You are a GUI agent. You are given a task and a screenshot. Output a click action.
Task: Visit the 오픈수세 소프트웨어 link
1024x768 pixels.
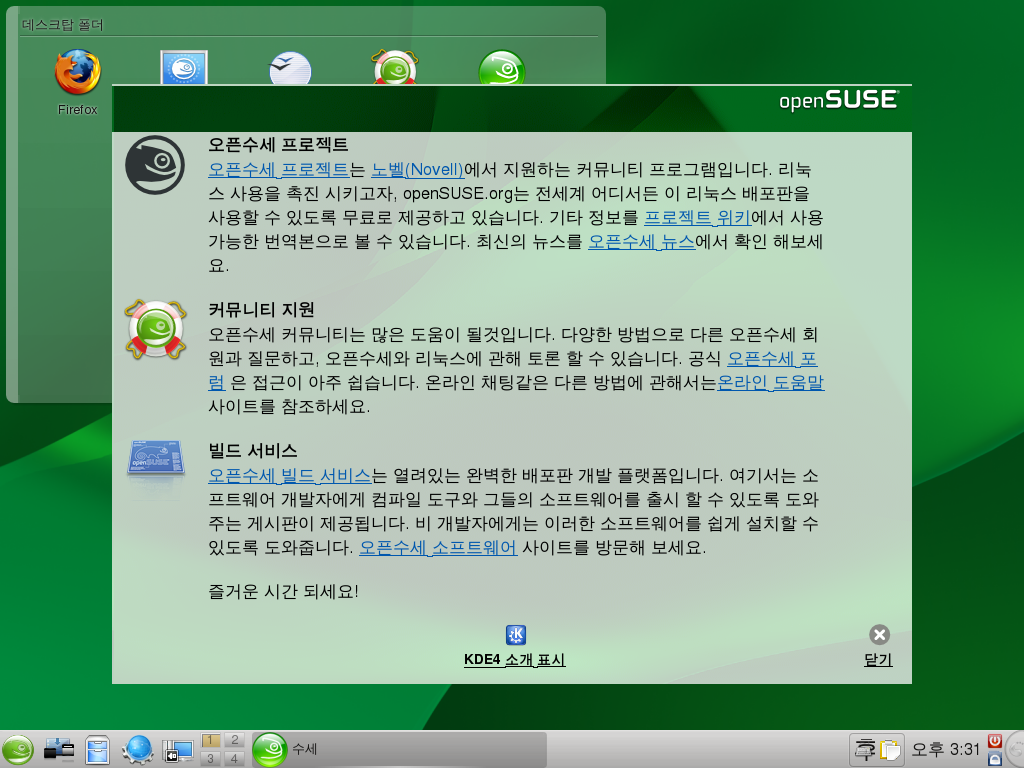438,547
